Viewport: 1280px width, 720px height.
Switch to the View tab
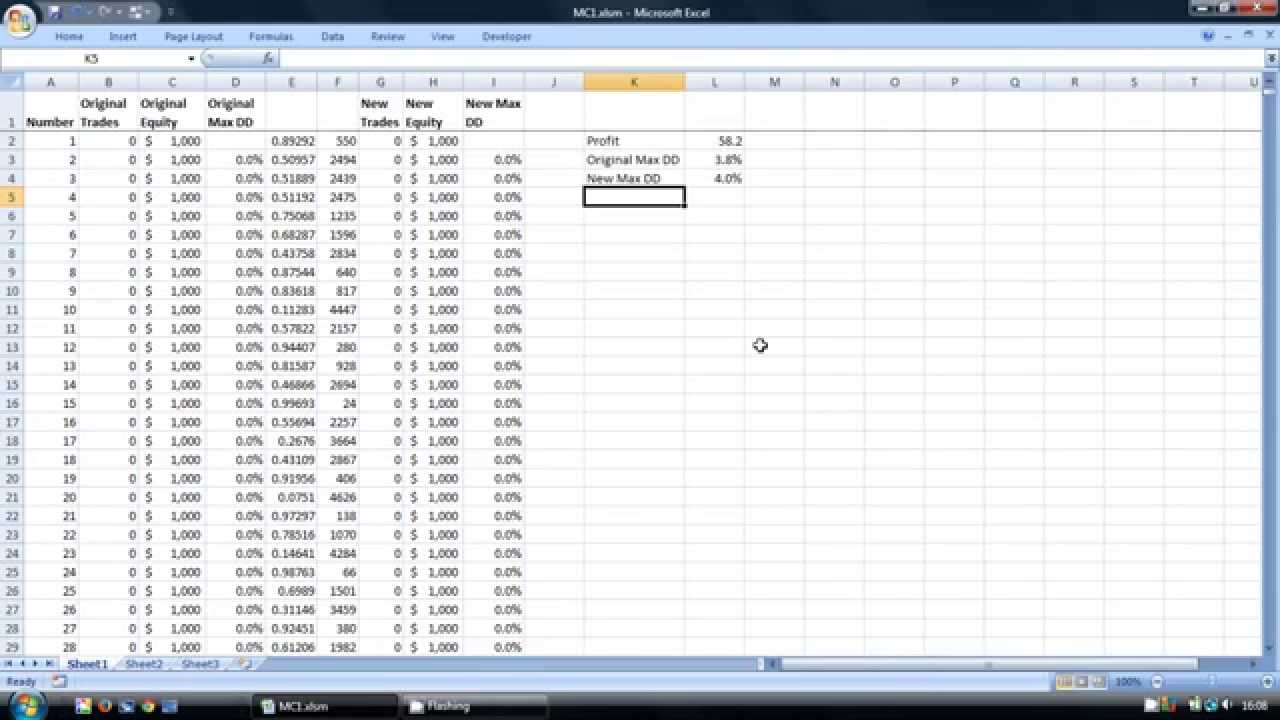[443, 36]
